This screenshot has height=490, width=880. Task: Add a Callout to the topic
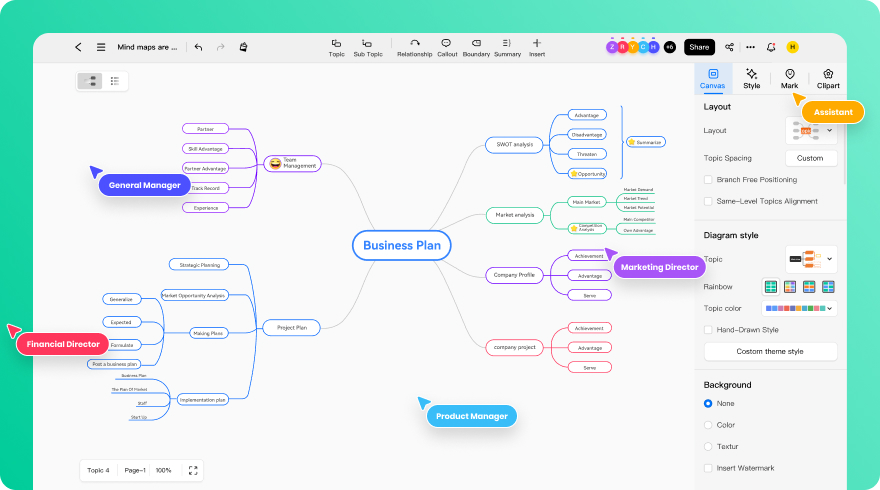[447, 47]
